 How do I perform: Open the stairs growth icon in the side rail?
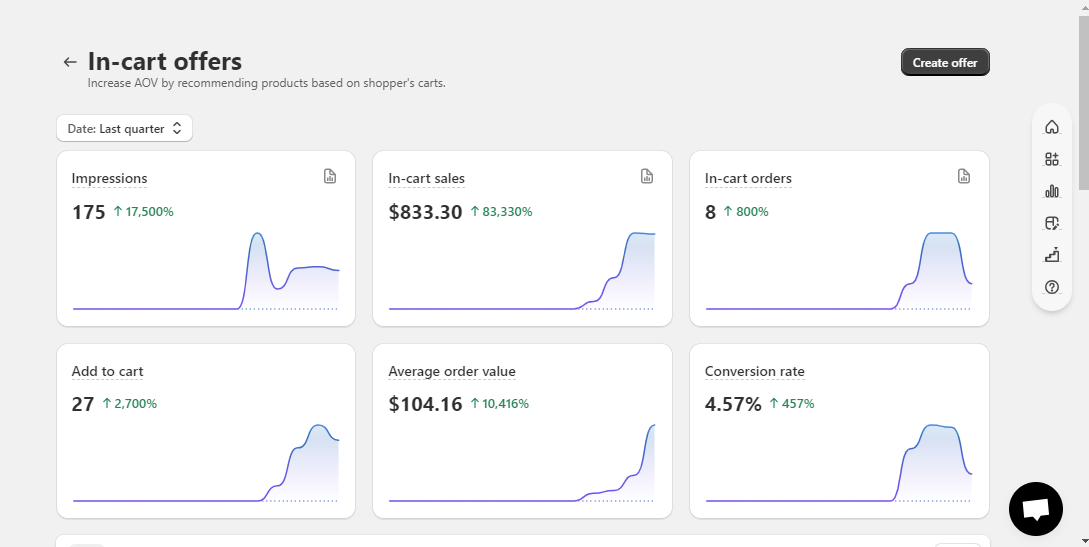(x=1051, y=255)
